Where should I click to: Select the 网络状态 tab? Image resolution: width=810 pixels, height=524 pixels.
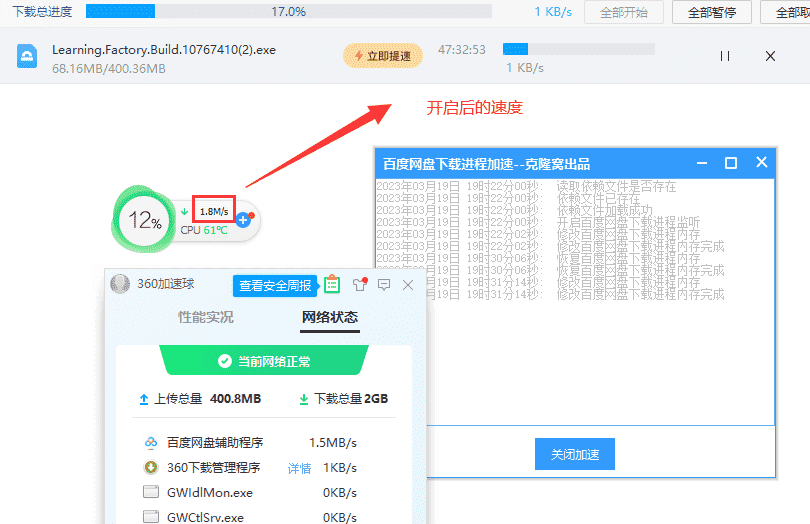tap(329, 317)
